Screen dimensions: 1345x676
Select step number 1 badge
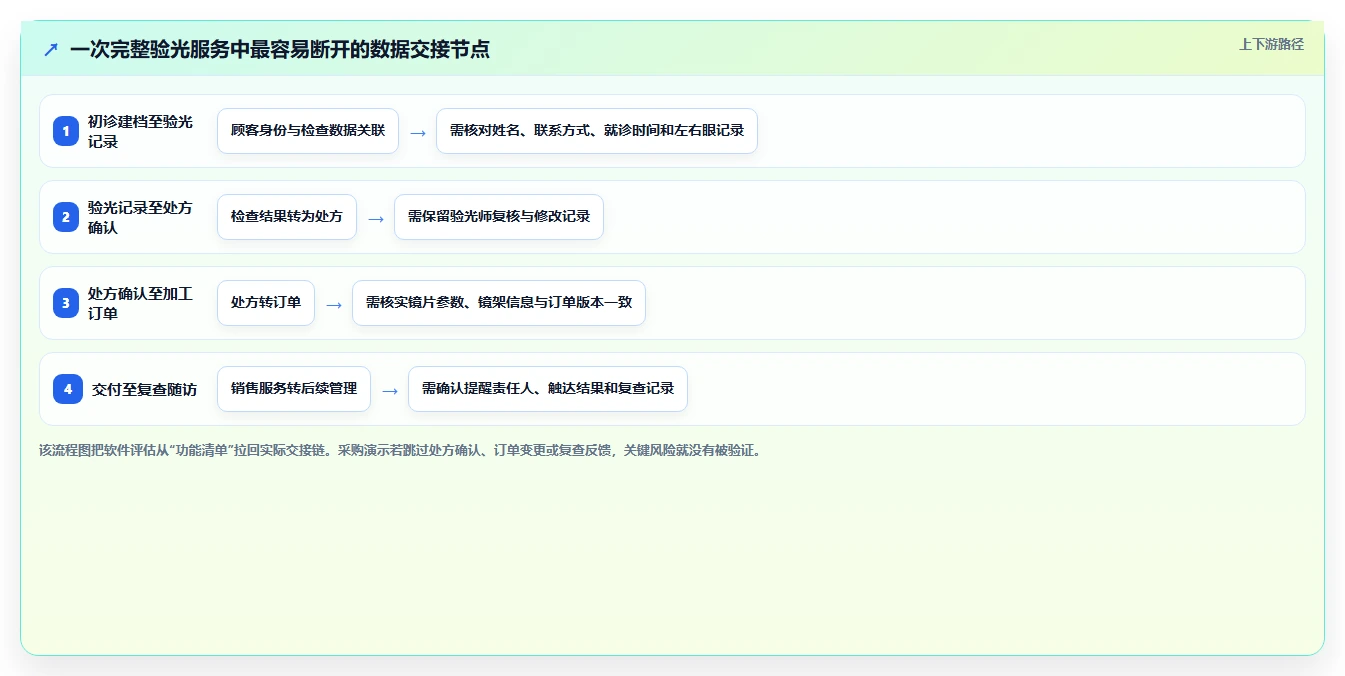tap(66, 131)
